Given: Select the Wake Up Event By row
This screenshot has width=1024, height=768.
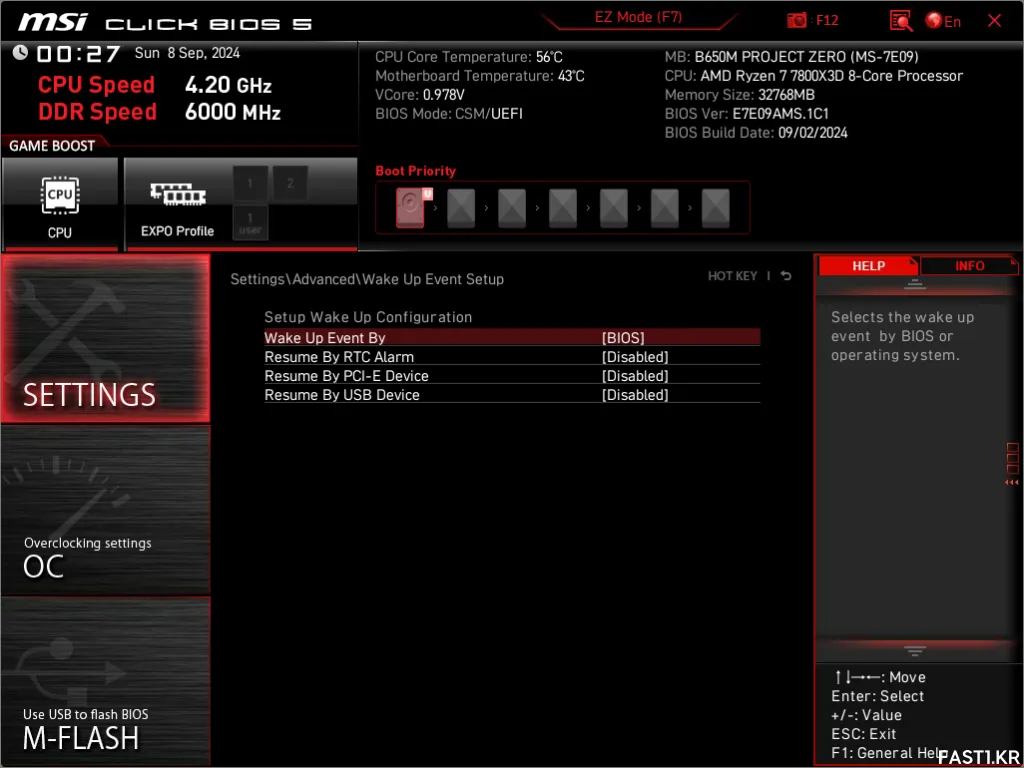Looking at the screenshot, I should (512, 338).
